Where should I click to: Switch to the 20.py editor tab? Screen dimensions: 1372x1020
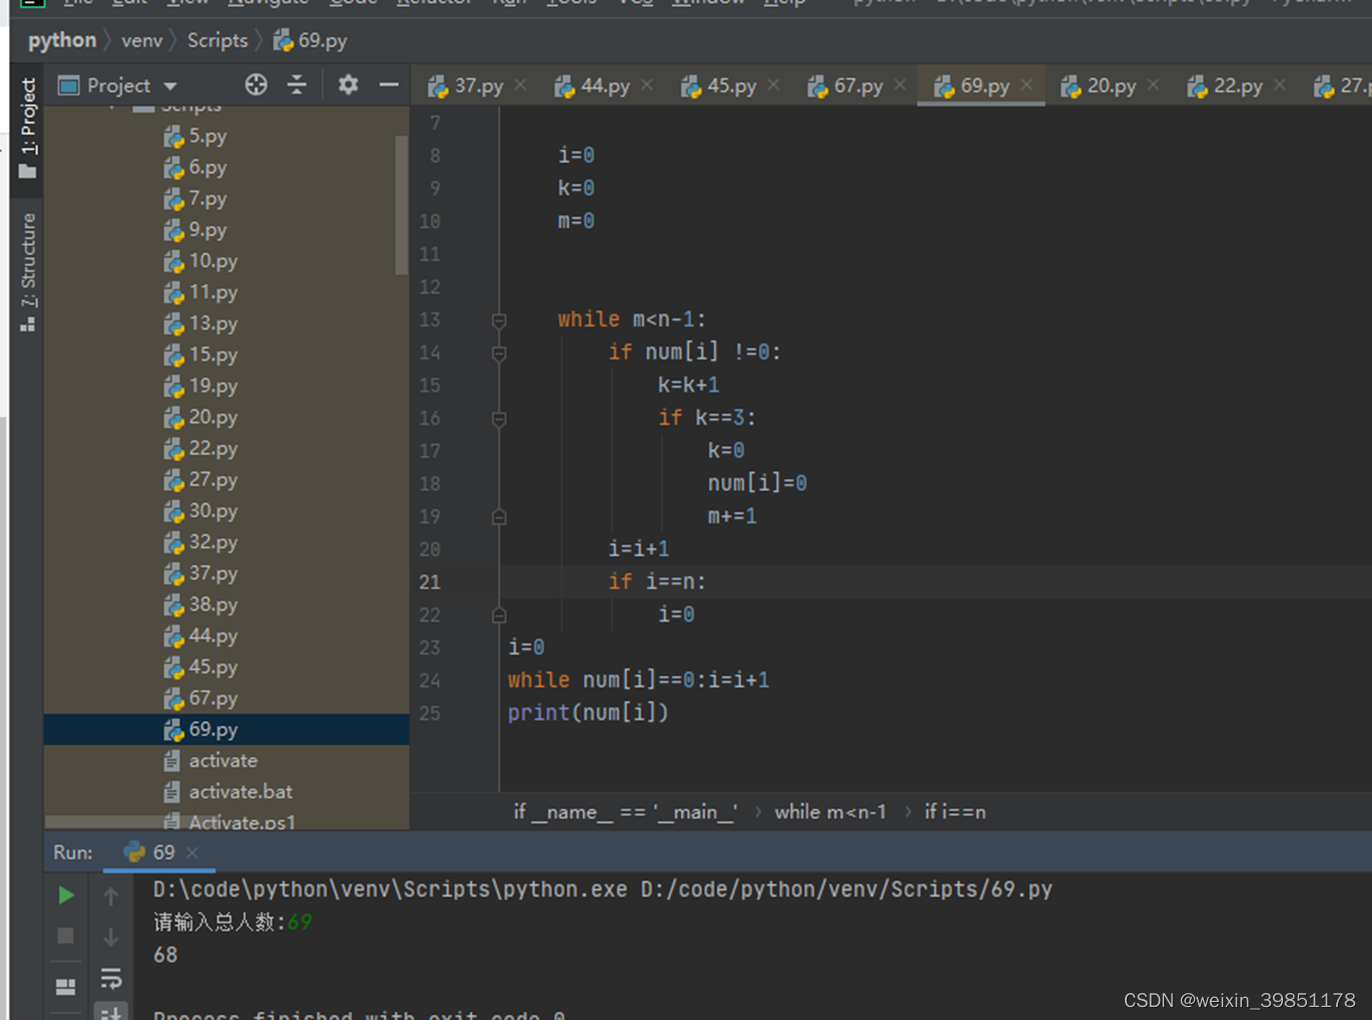point(1099,86)
